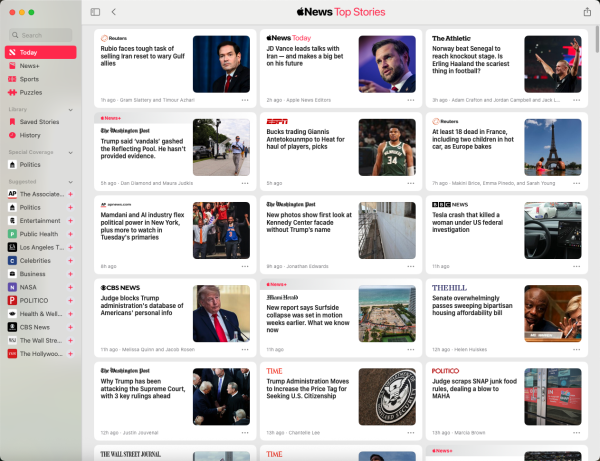Image resolution: width=600 pixels, height=461 pixels.
Task: Open more options for SNAP junk food story
Action: click(576, 433)
